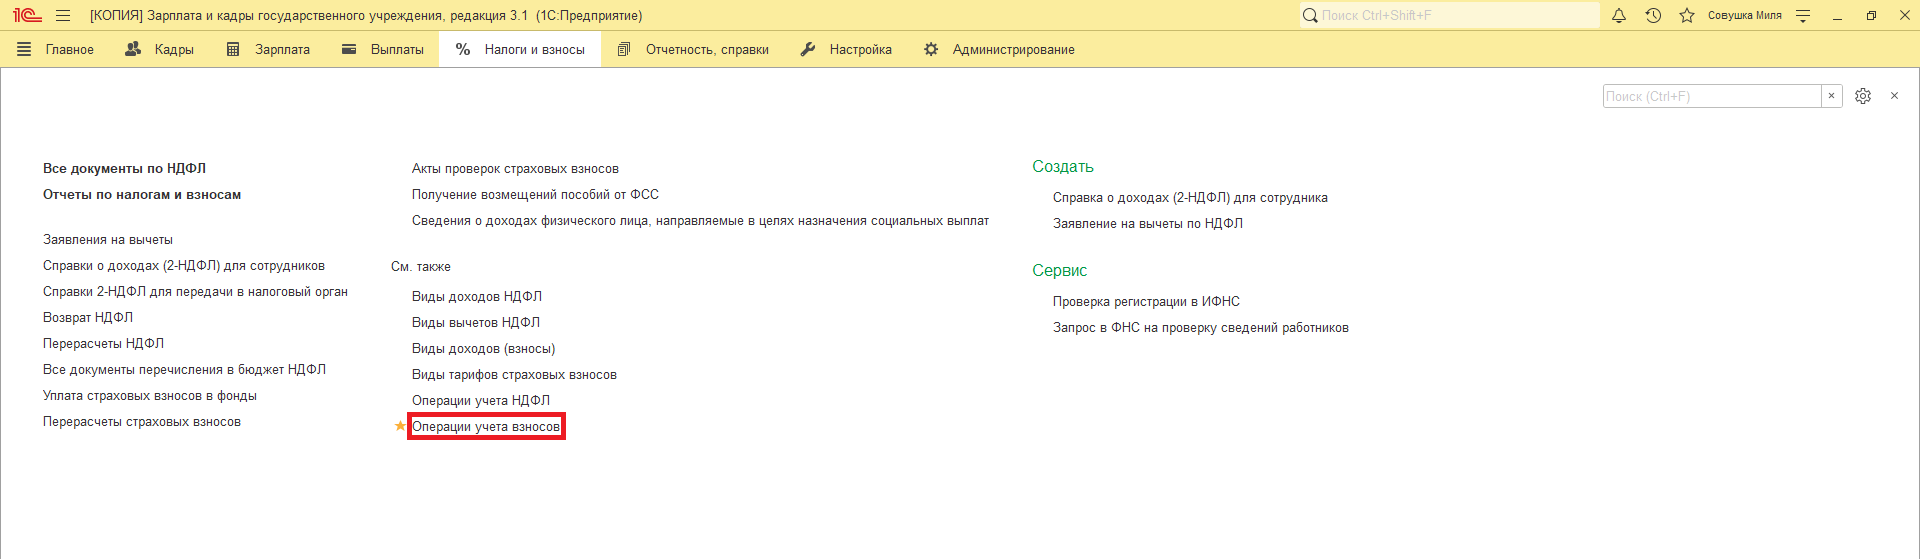Click the 1C application logo icon

click(27, 15)
